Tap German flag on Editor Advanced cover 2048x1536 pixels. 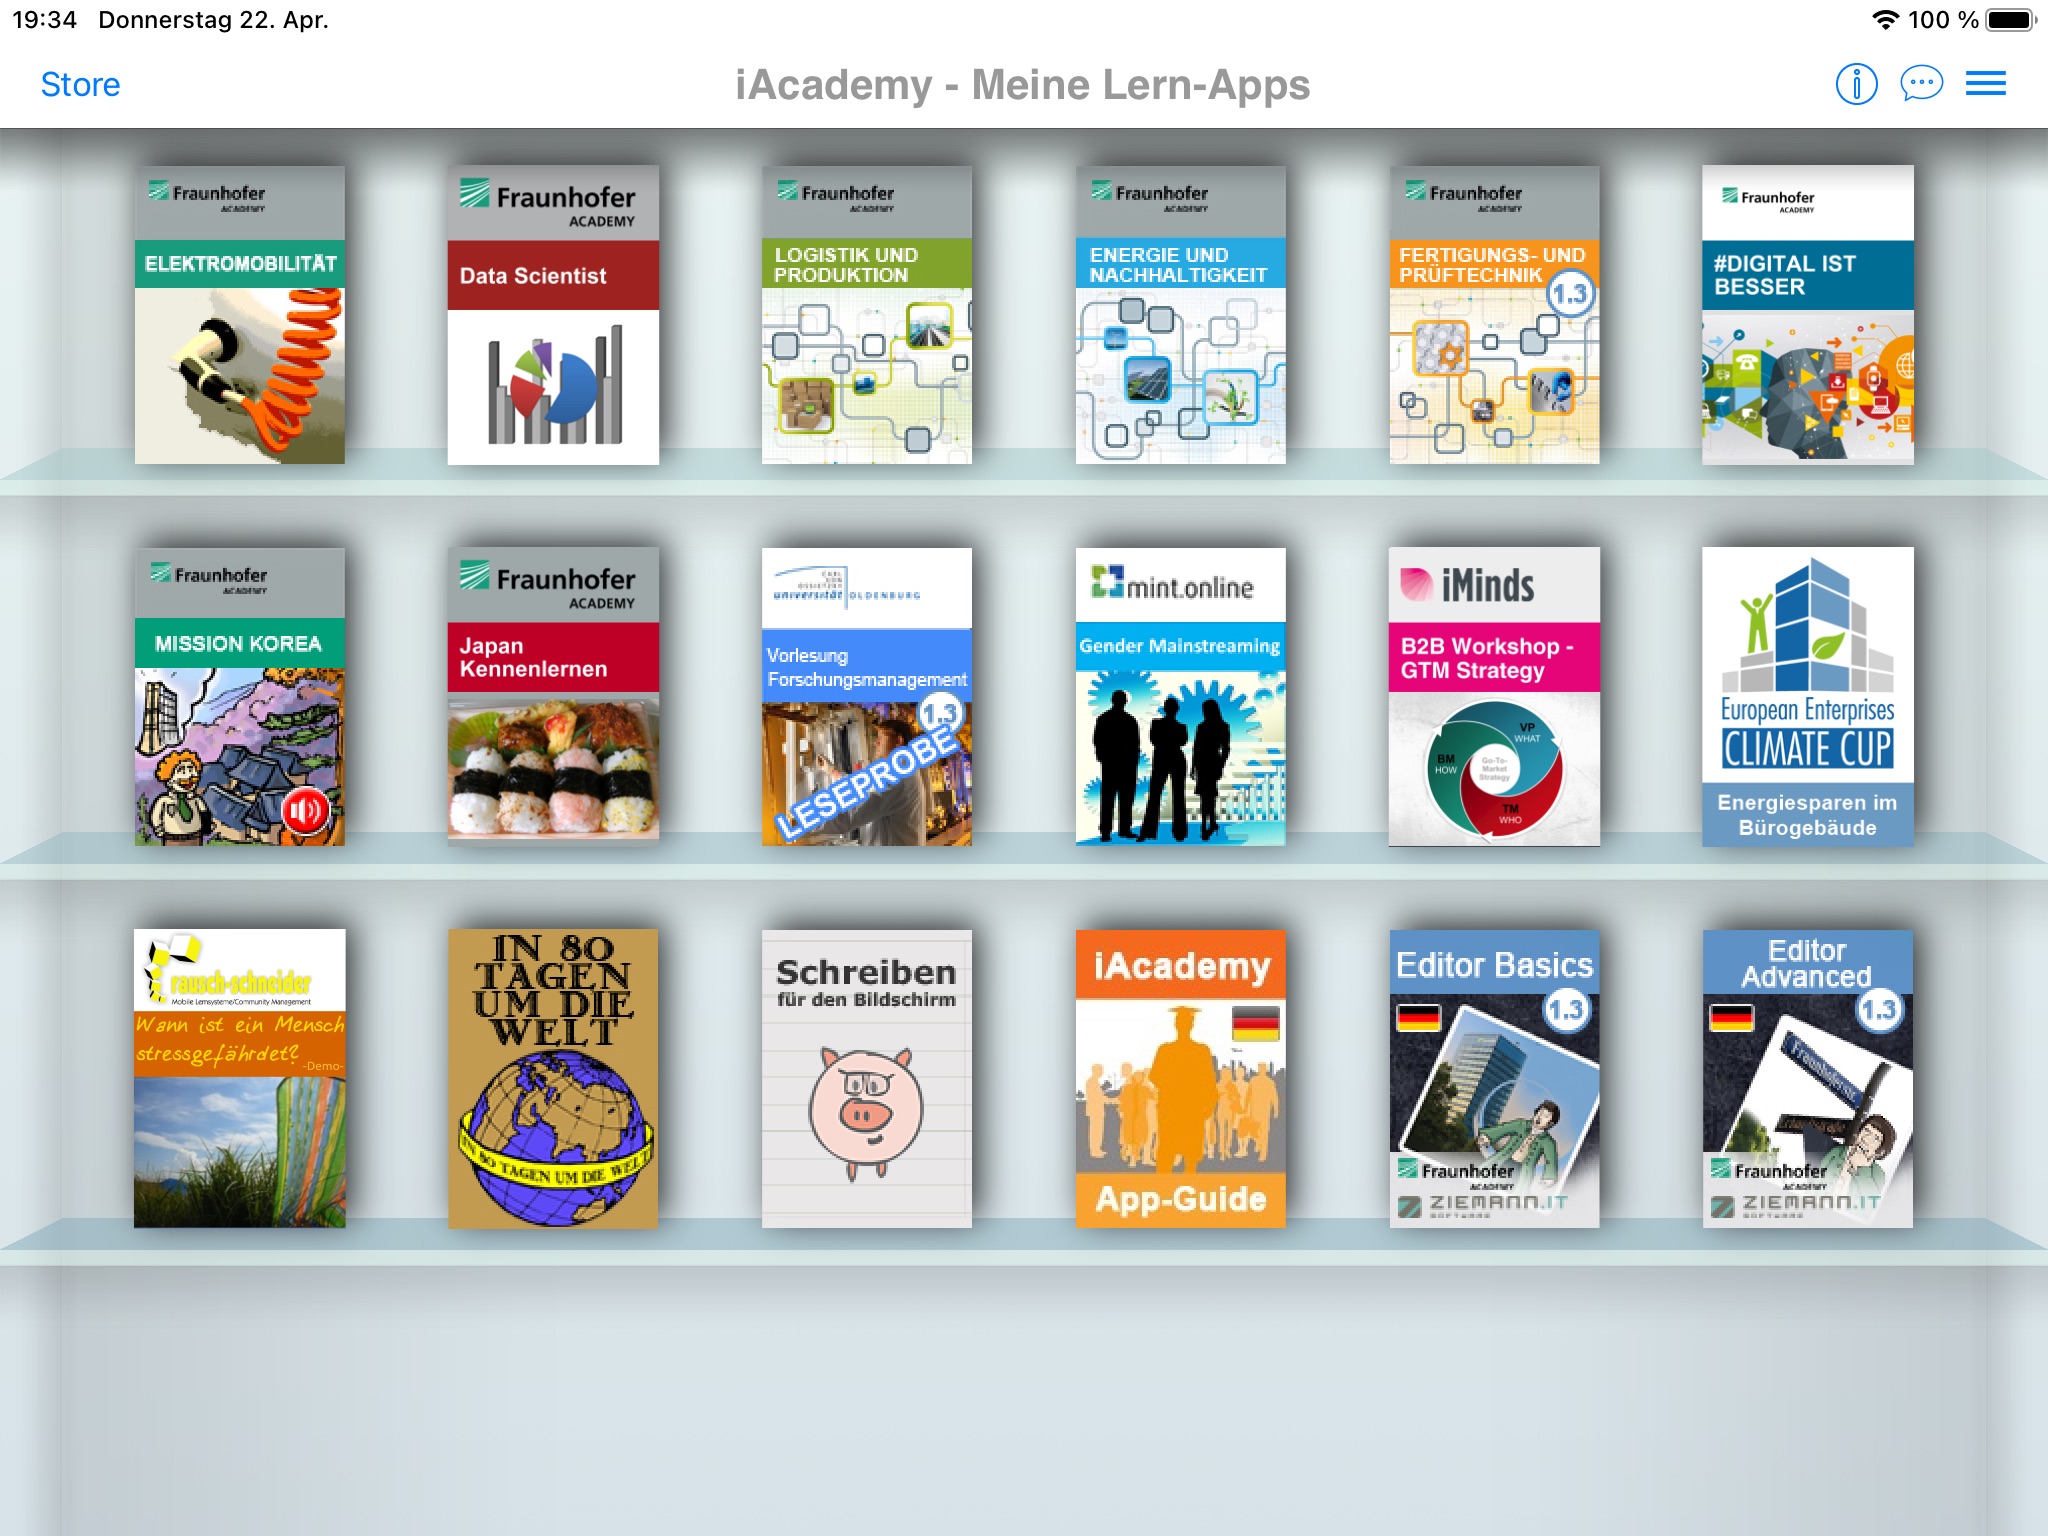[1732, 1018]
